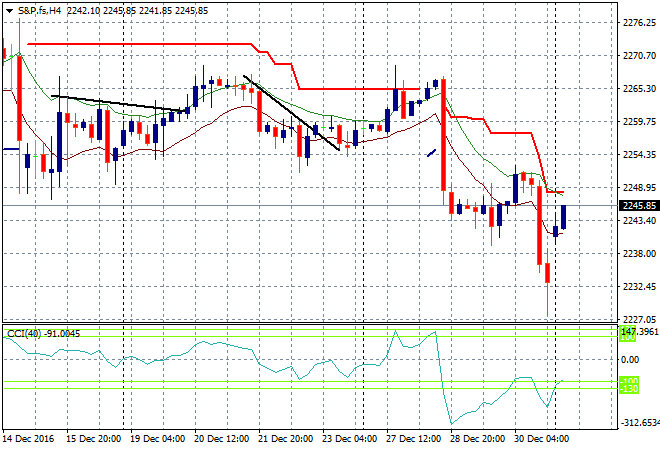Image resolution: width=660 pixels, height=450 pixels.
Task: Click the price scale label 2232.45
Action: pos(639,286)
